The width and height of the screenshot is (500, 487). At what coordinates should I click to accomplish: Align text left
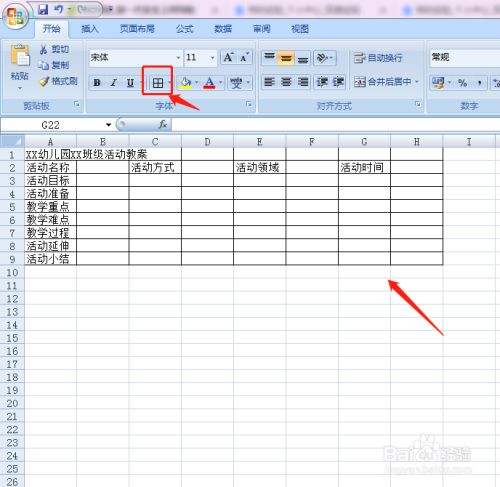pos(269,82)
